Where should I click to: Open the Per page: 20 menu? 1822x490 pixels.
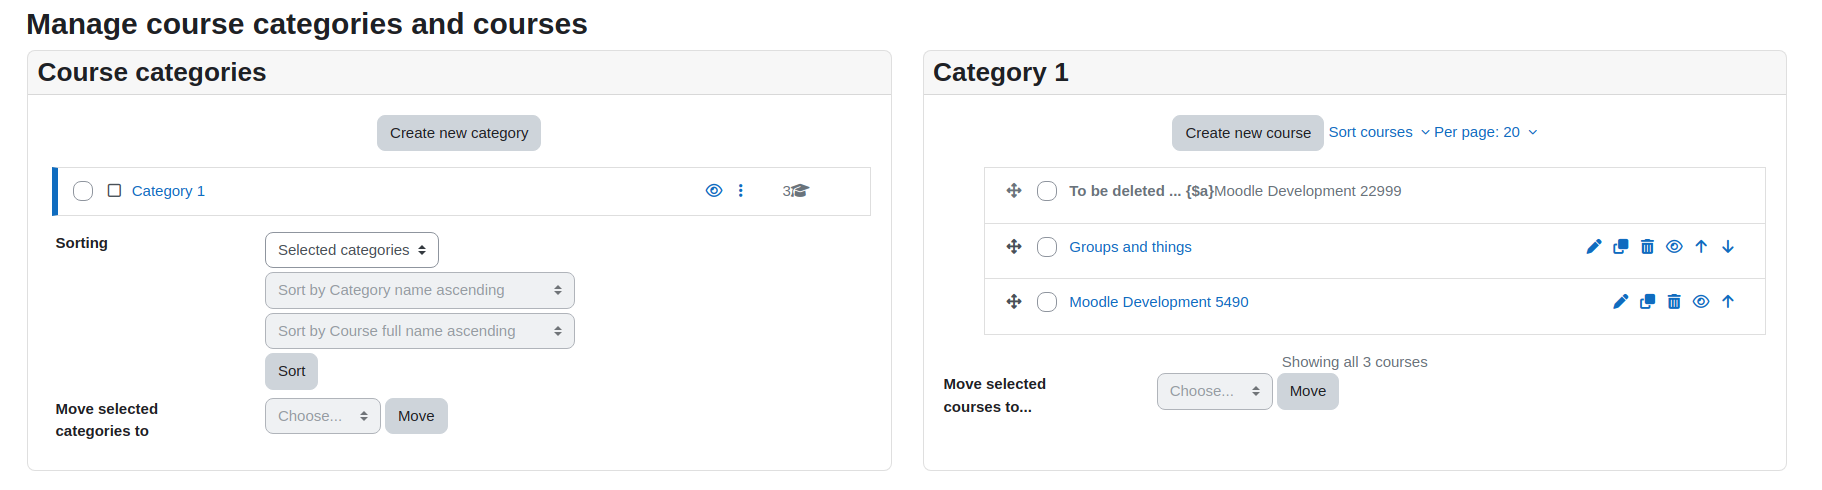[1486, 132]
